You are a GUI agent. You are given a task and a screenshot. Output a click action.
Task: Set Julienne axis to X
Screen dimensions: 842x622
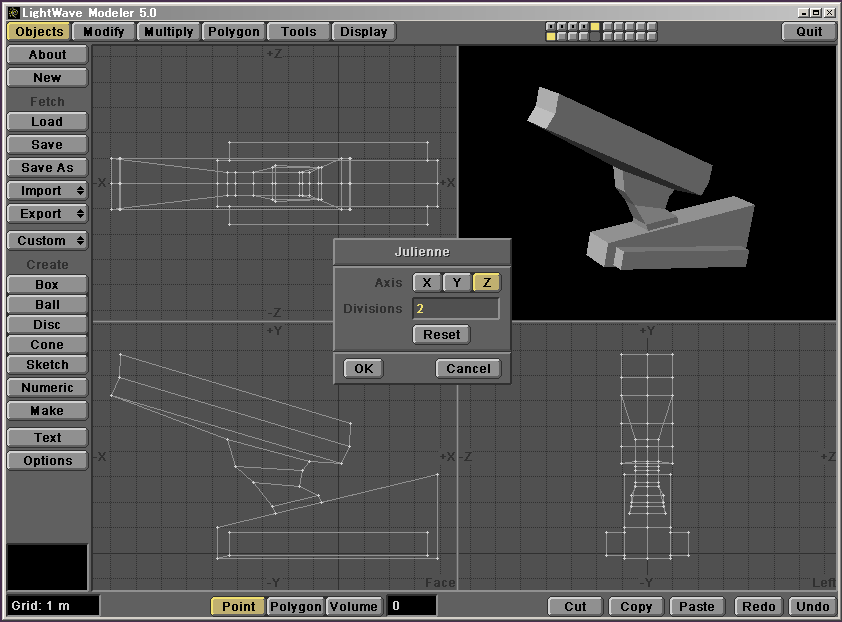427,283
